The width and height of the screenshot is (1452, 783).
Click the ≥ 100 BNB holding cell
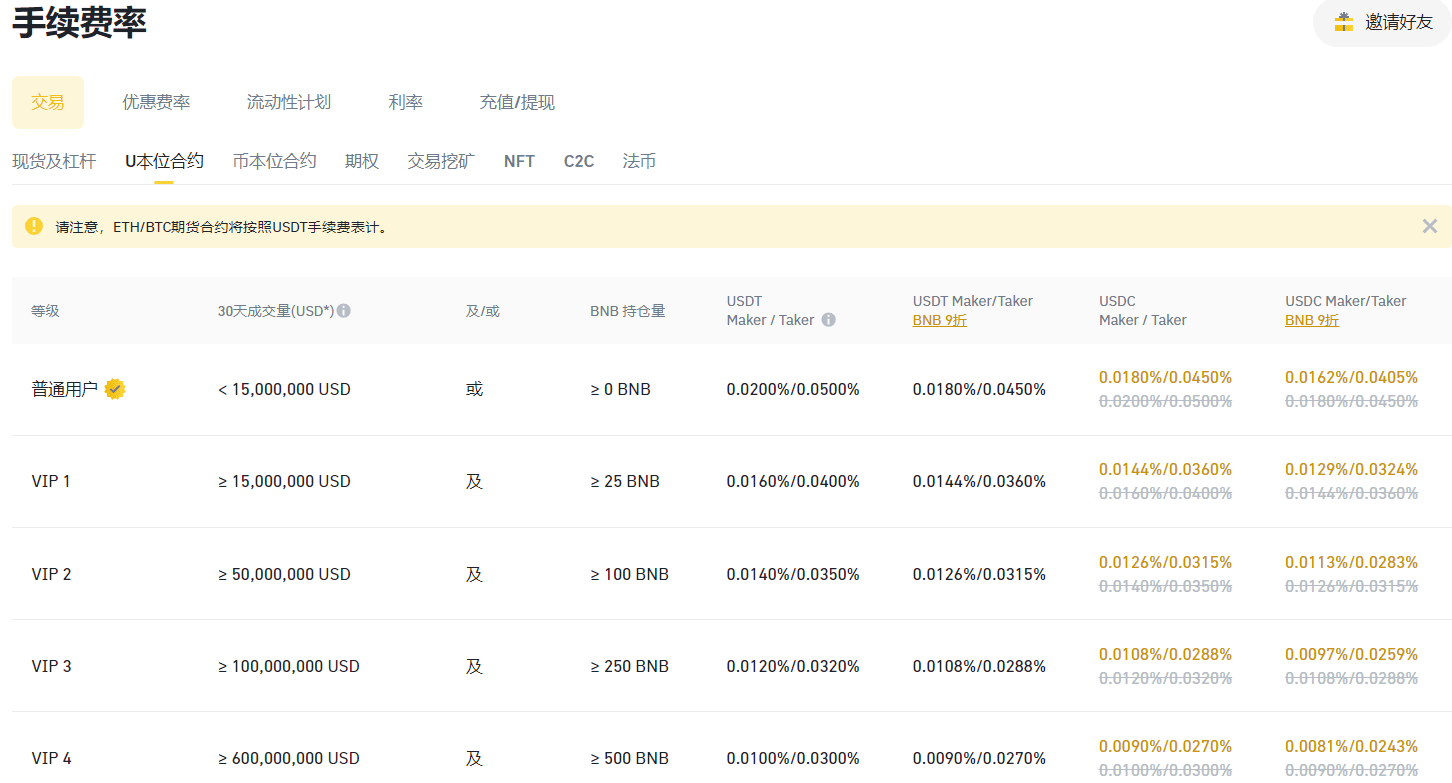tap(629, 574)
